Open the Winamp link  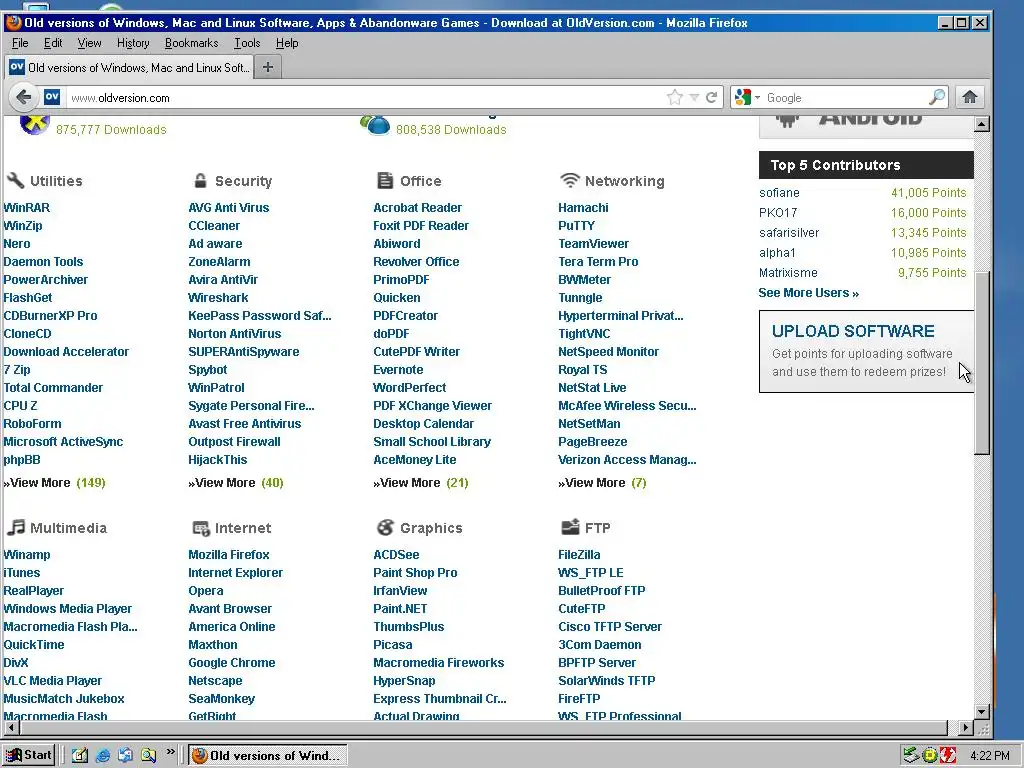pyautogui.click(x=27, y=554)
